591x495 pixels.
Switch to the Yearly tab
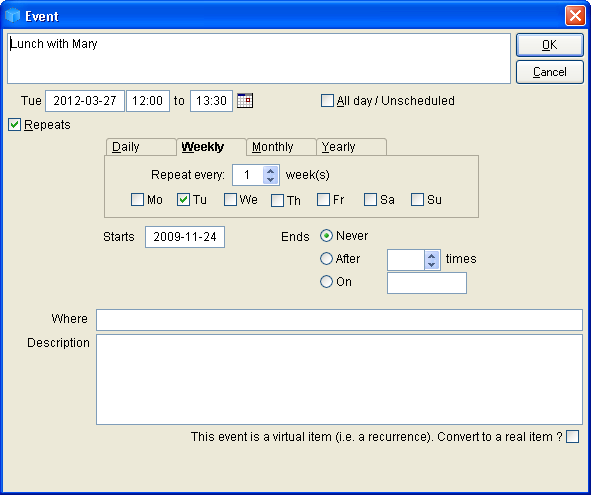[351, 147]
